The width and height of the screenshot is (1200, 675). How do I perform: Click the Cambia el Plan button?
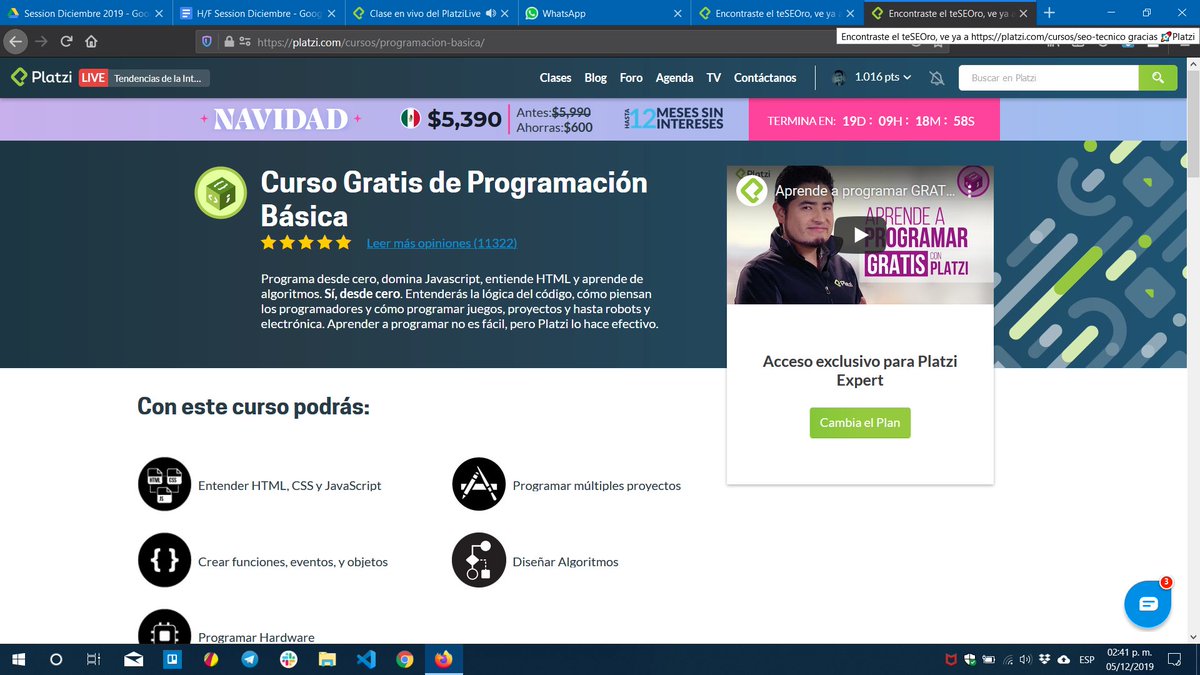click(860, 423)
